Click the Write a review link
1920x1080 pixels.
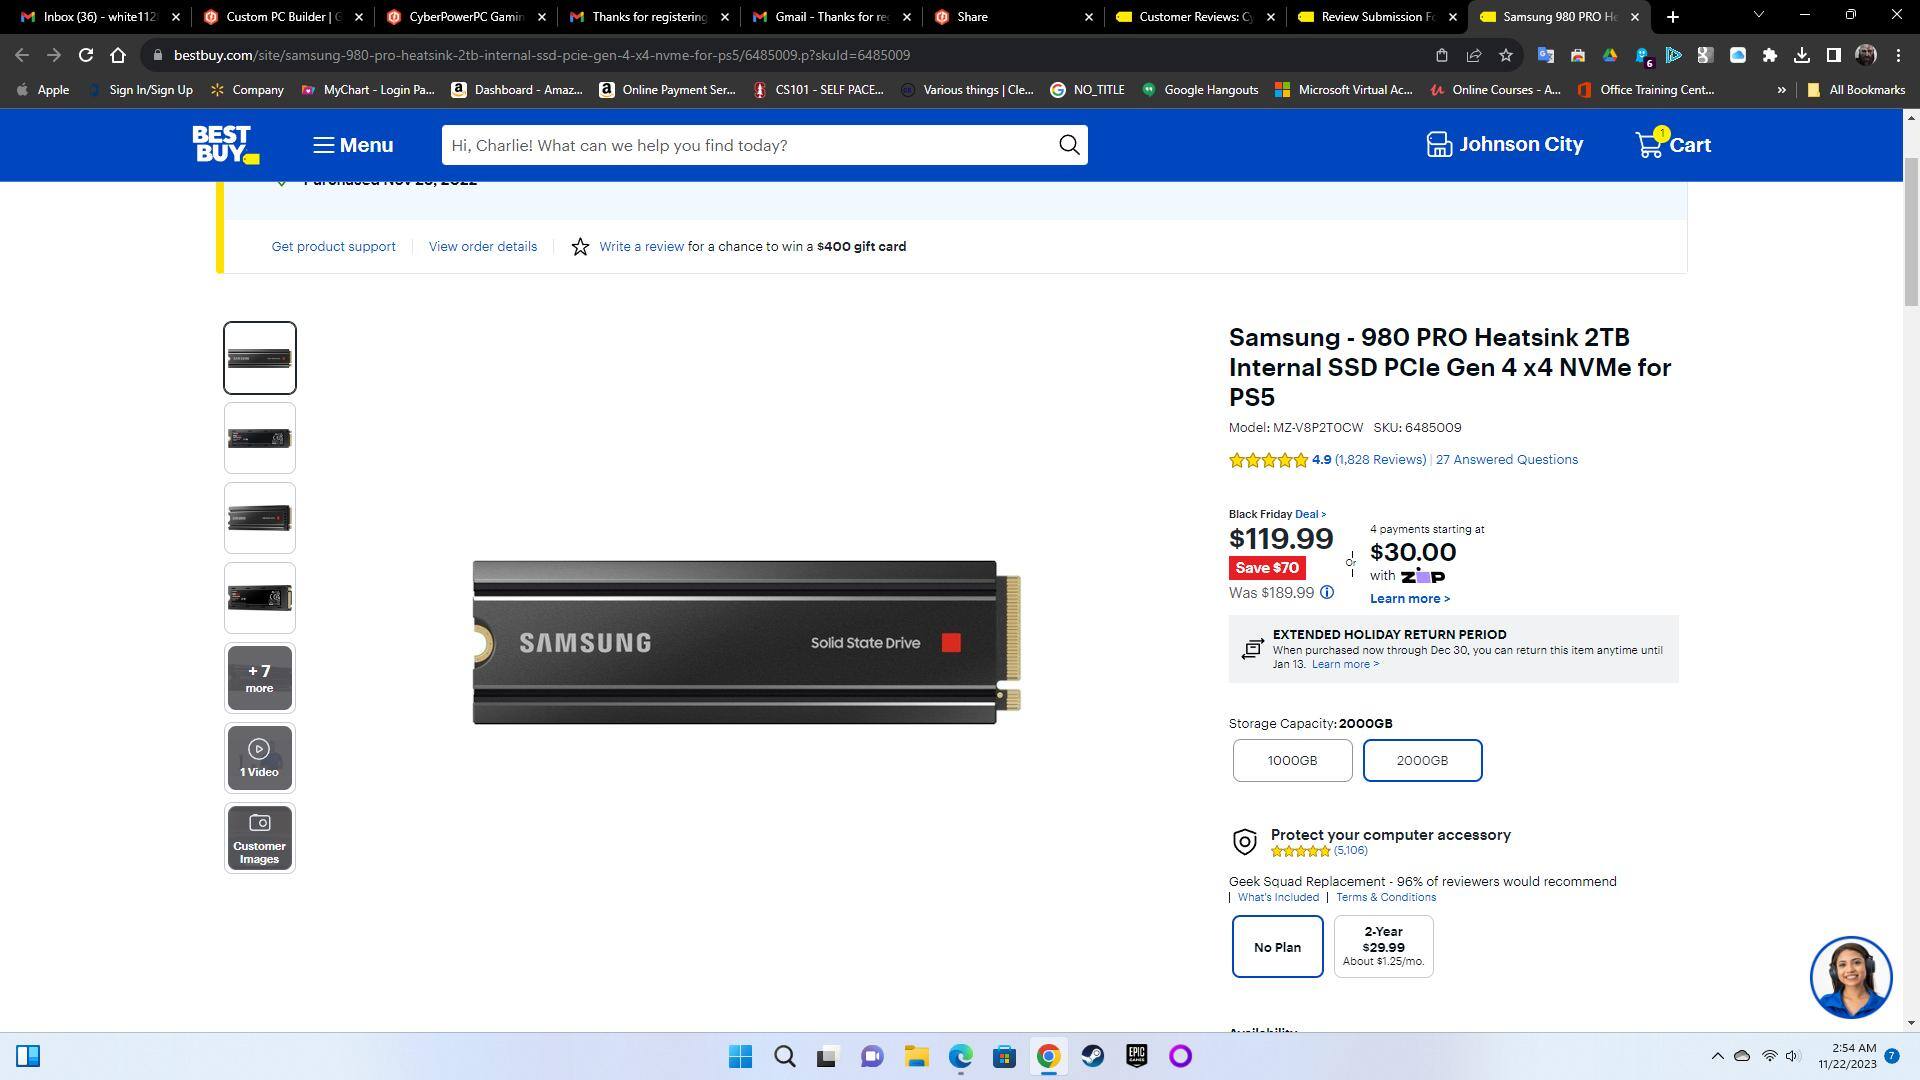pyautogui.click(x=641, y=247)
